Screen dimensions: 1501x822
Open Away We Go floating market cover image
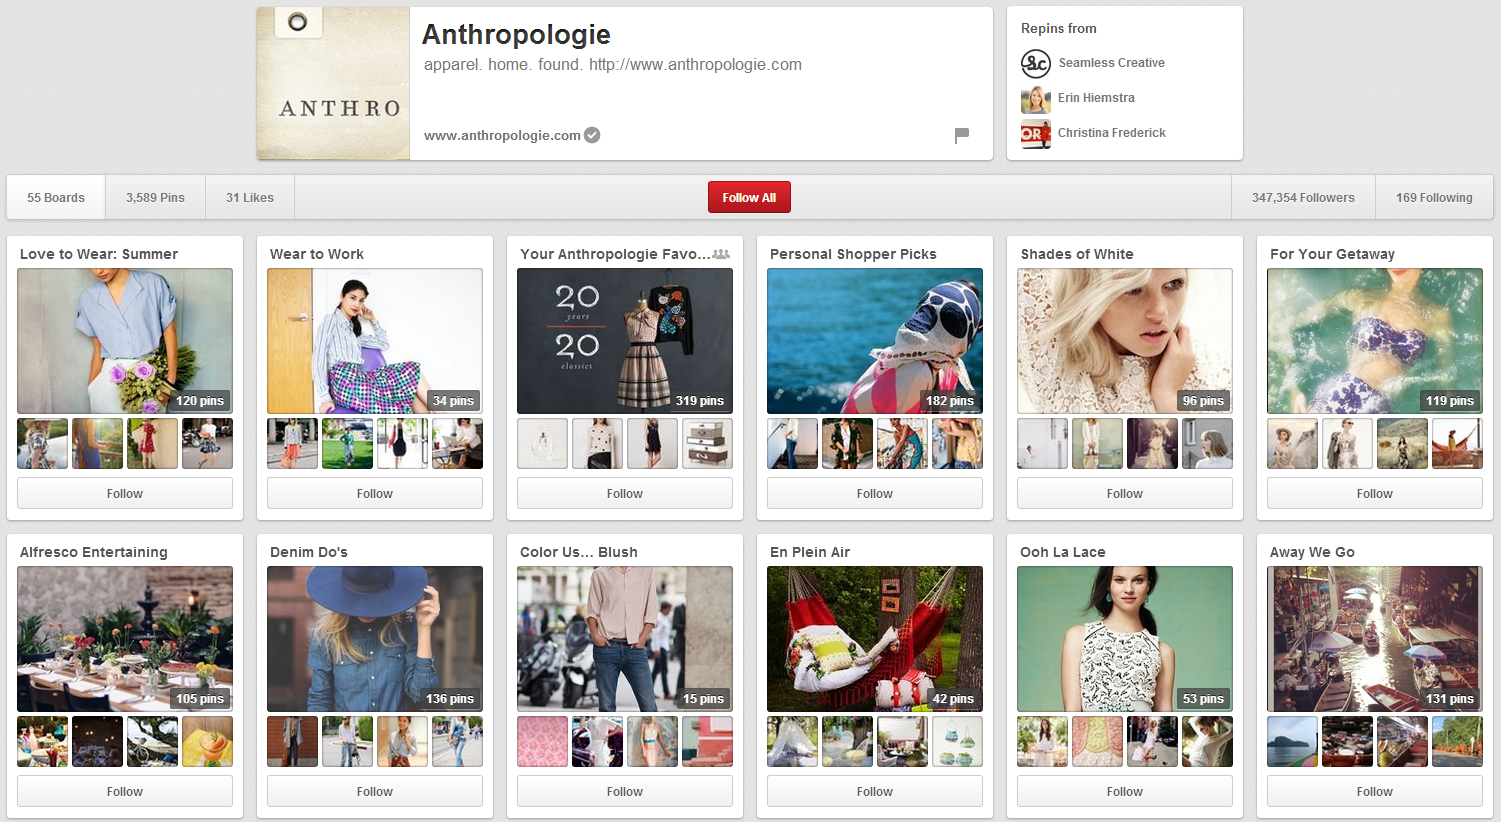1375,639
